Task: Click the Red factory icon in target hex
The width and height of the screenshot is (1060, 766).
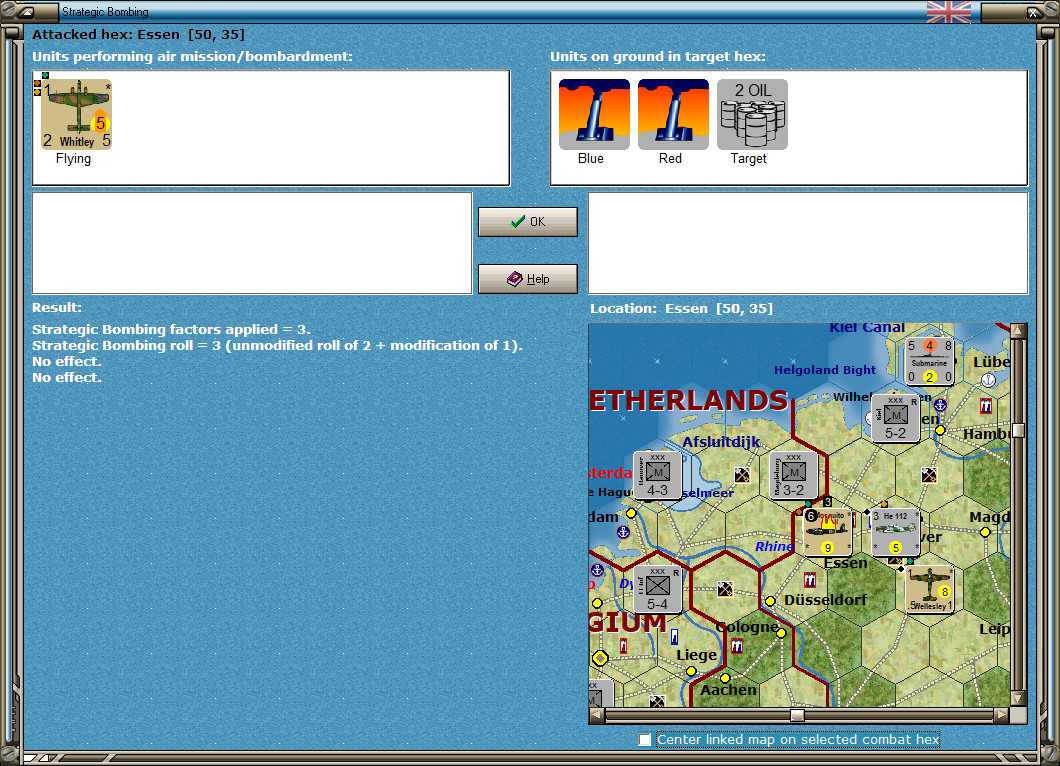Action: (673, 114)
